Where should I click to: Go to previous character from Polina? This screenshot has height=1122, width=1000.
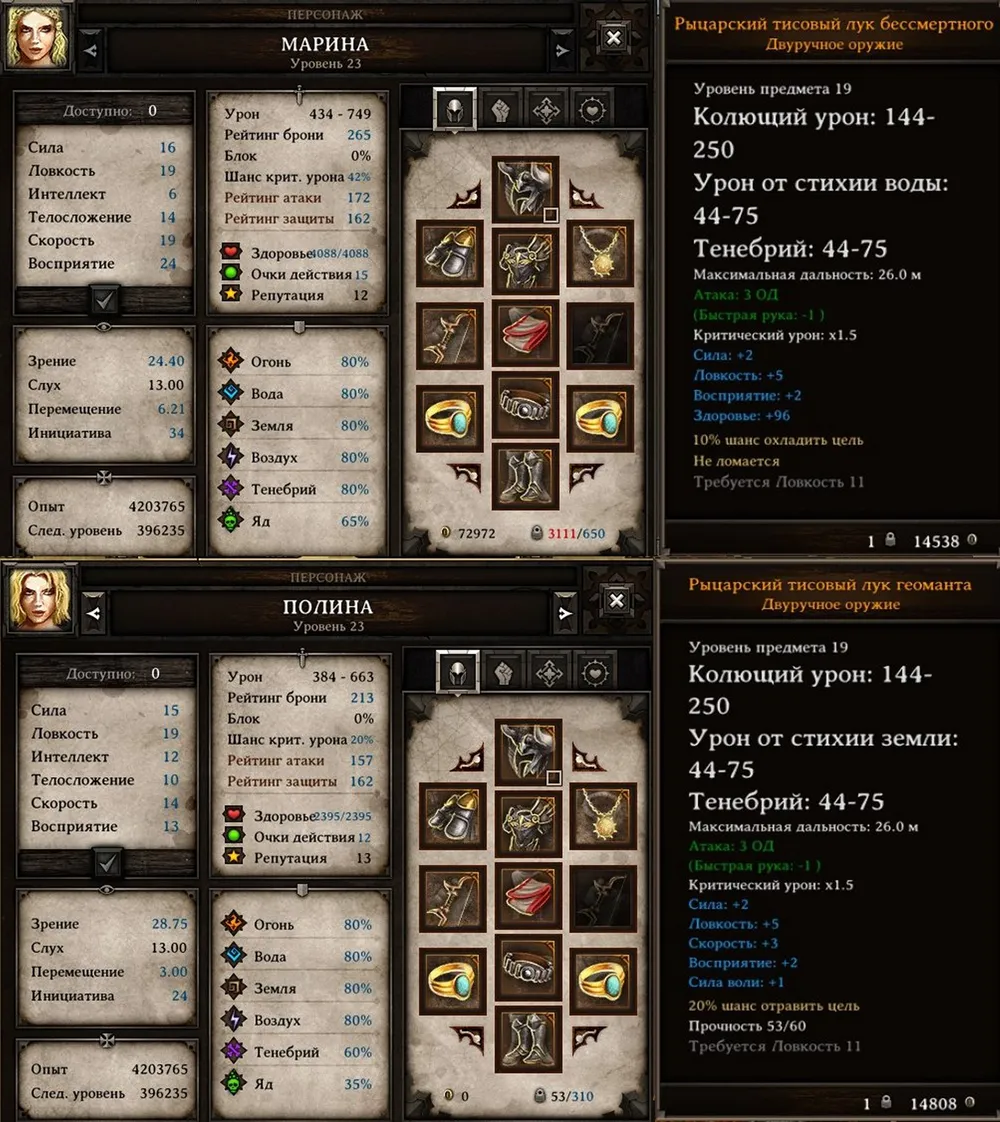click(94, 613)
